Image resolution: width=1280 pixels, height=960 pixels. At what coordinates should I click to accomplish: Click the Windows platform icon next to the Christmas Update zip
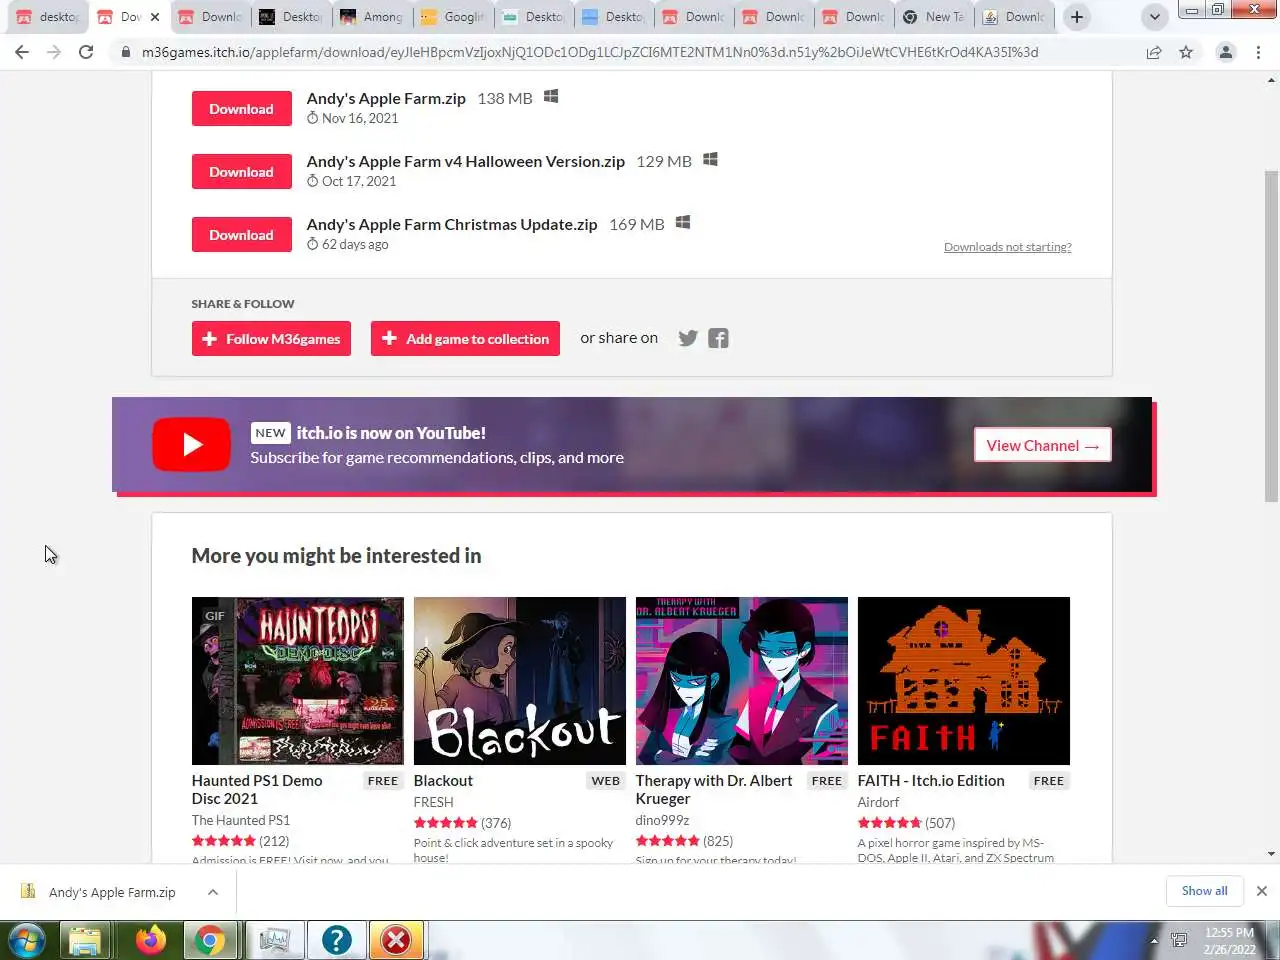pyautogui.click(x=683, y=222)
